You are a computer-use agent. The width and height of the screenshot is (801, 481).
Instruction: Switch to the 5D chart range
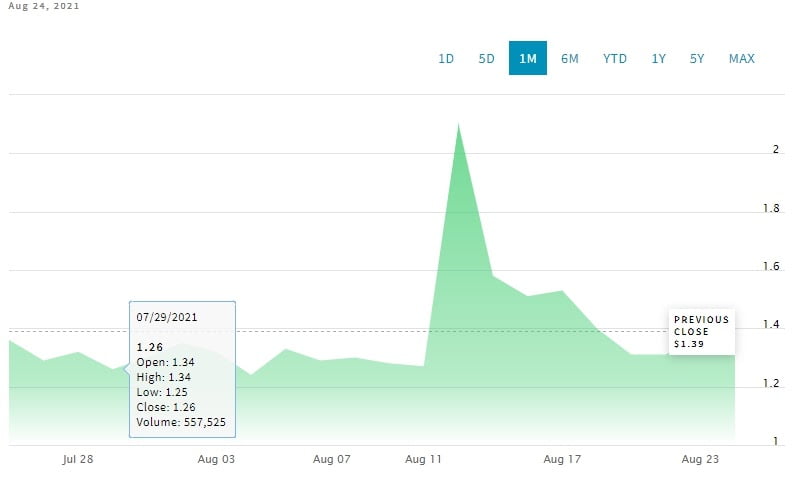pos(486,58)
